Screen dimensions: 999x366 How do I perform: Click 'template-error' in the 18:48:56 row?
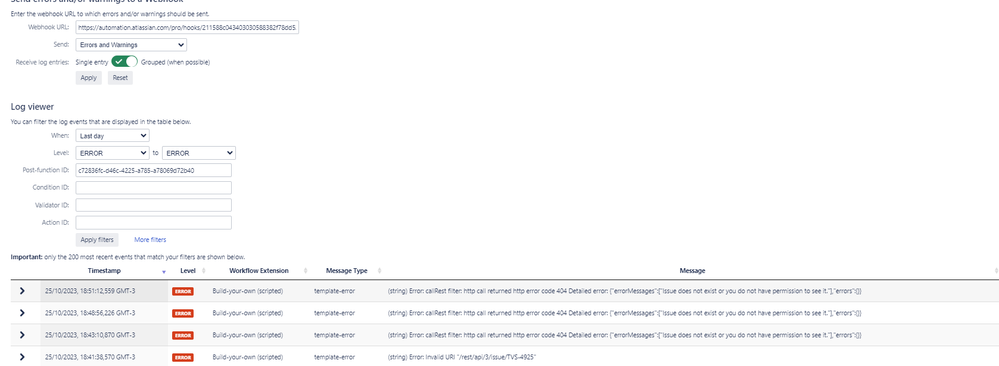(x=334, y=313)
